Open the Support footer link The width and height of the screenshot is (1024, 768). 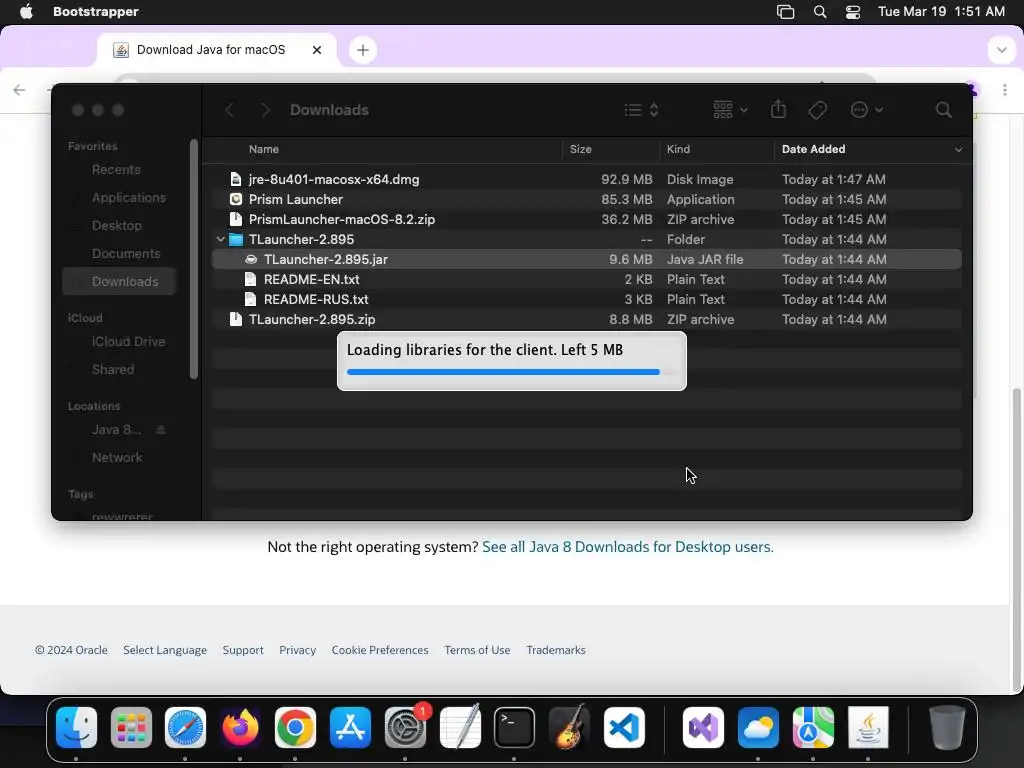(243, 650)
